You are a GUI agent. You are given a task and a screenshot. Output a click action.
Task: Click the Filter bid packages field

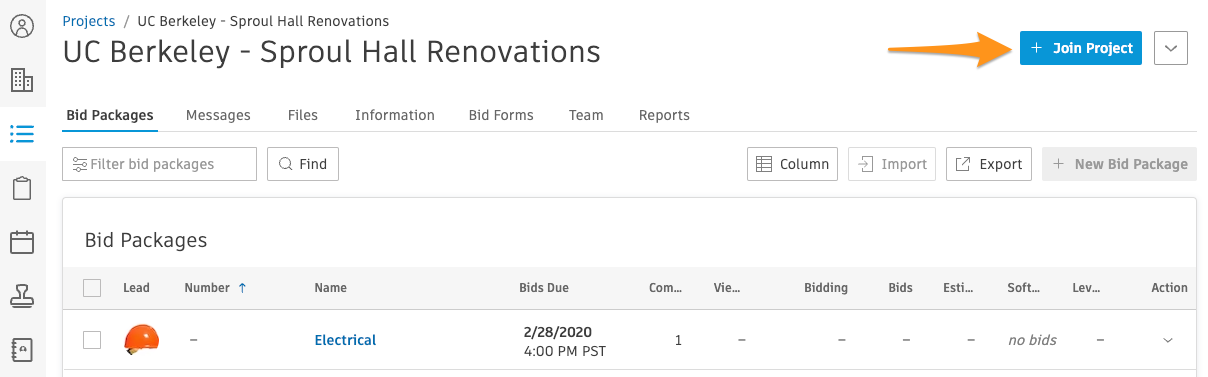pos(159,164)
